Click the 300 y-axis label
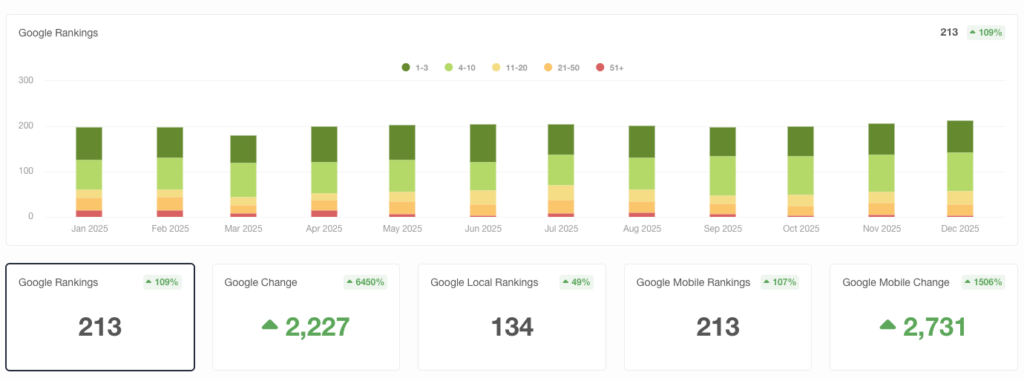This screenshot has height=381, width=1024. [x=25, y=80]
